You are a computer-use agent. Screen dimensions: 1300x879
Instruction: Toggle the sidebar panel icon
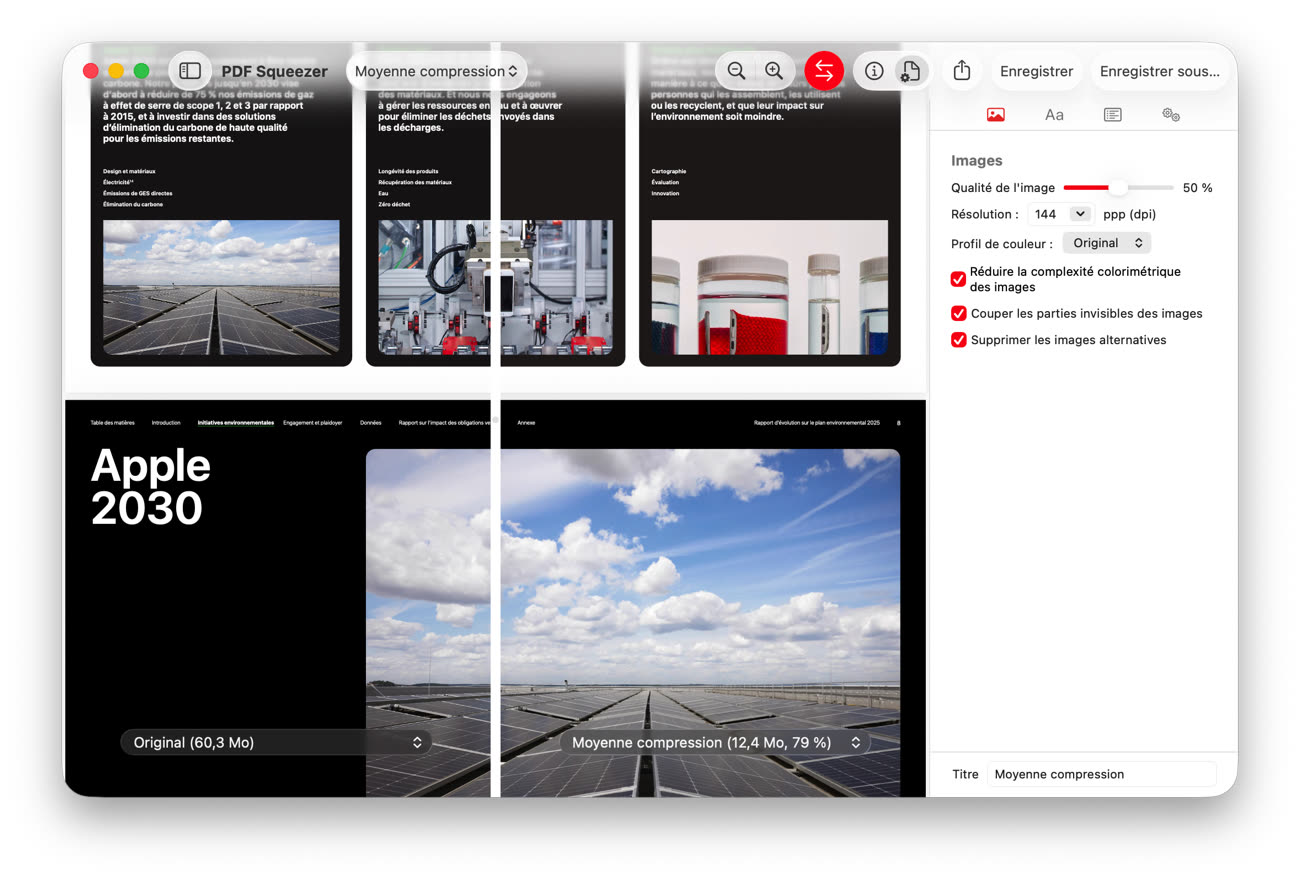[x=190, y=71]
